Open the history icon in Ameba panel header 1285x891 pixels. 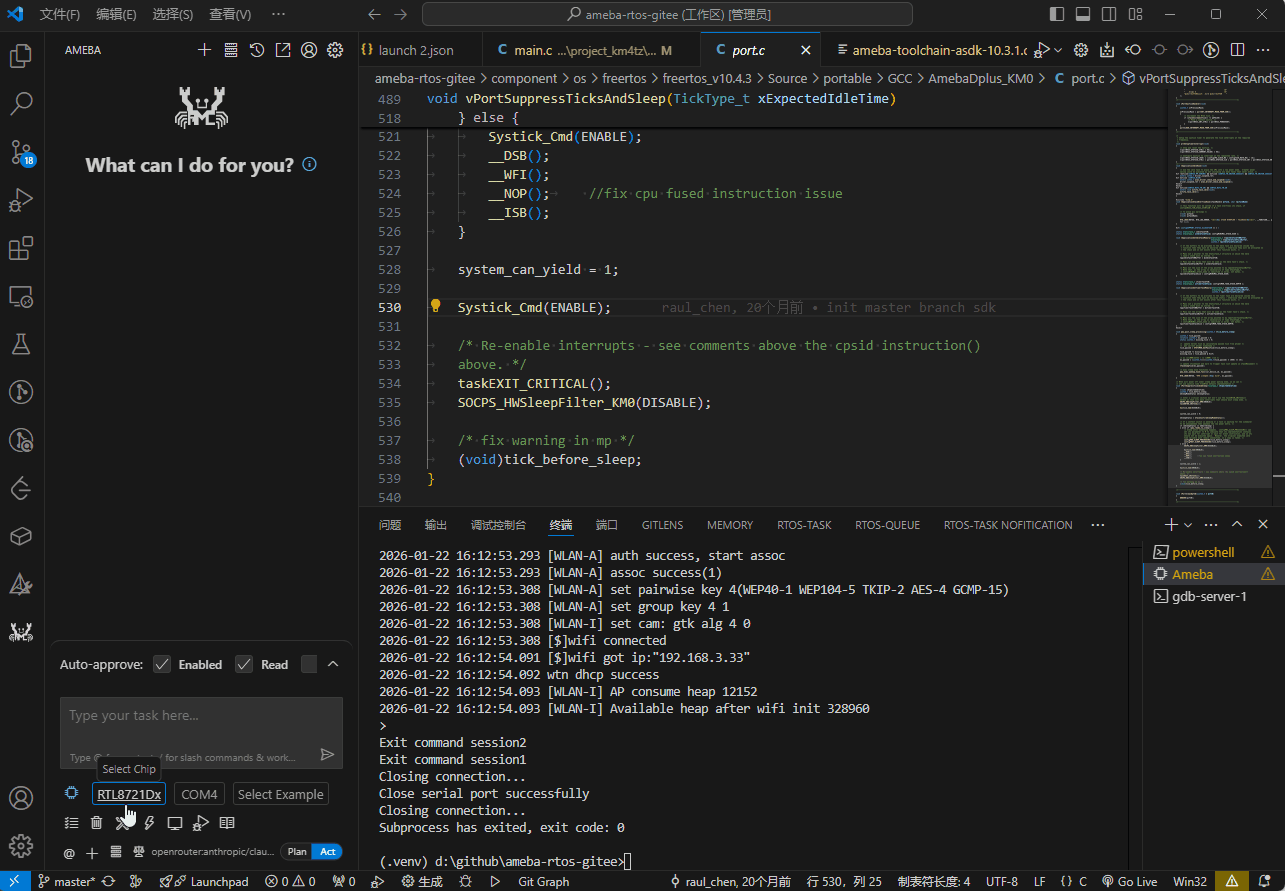tap(257, 50)
